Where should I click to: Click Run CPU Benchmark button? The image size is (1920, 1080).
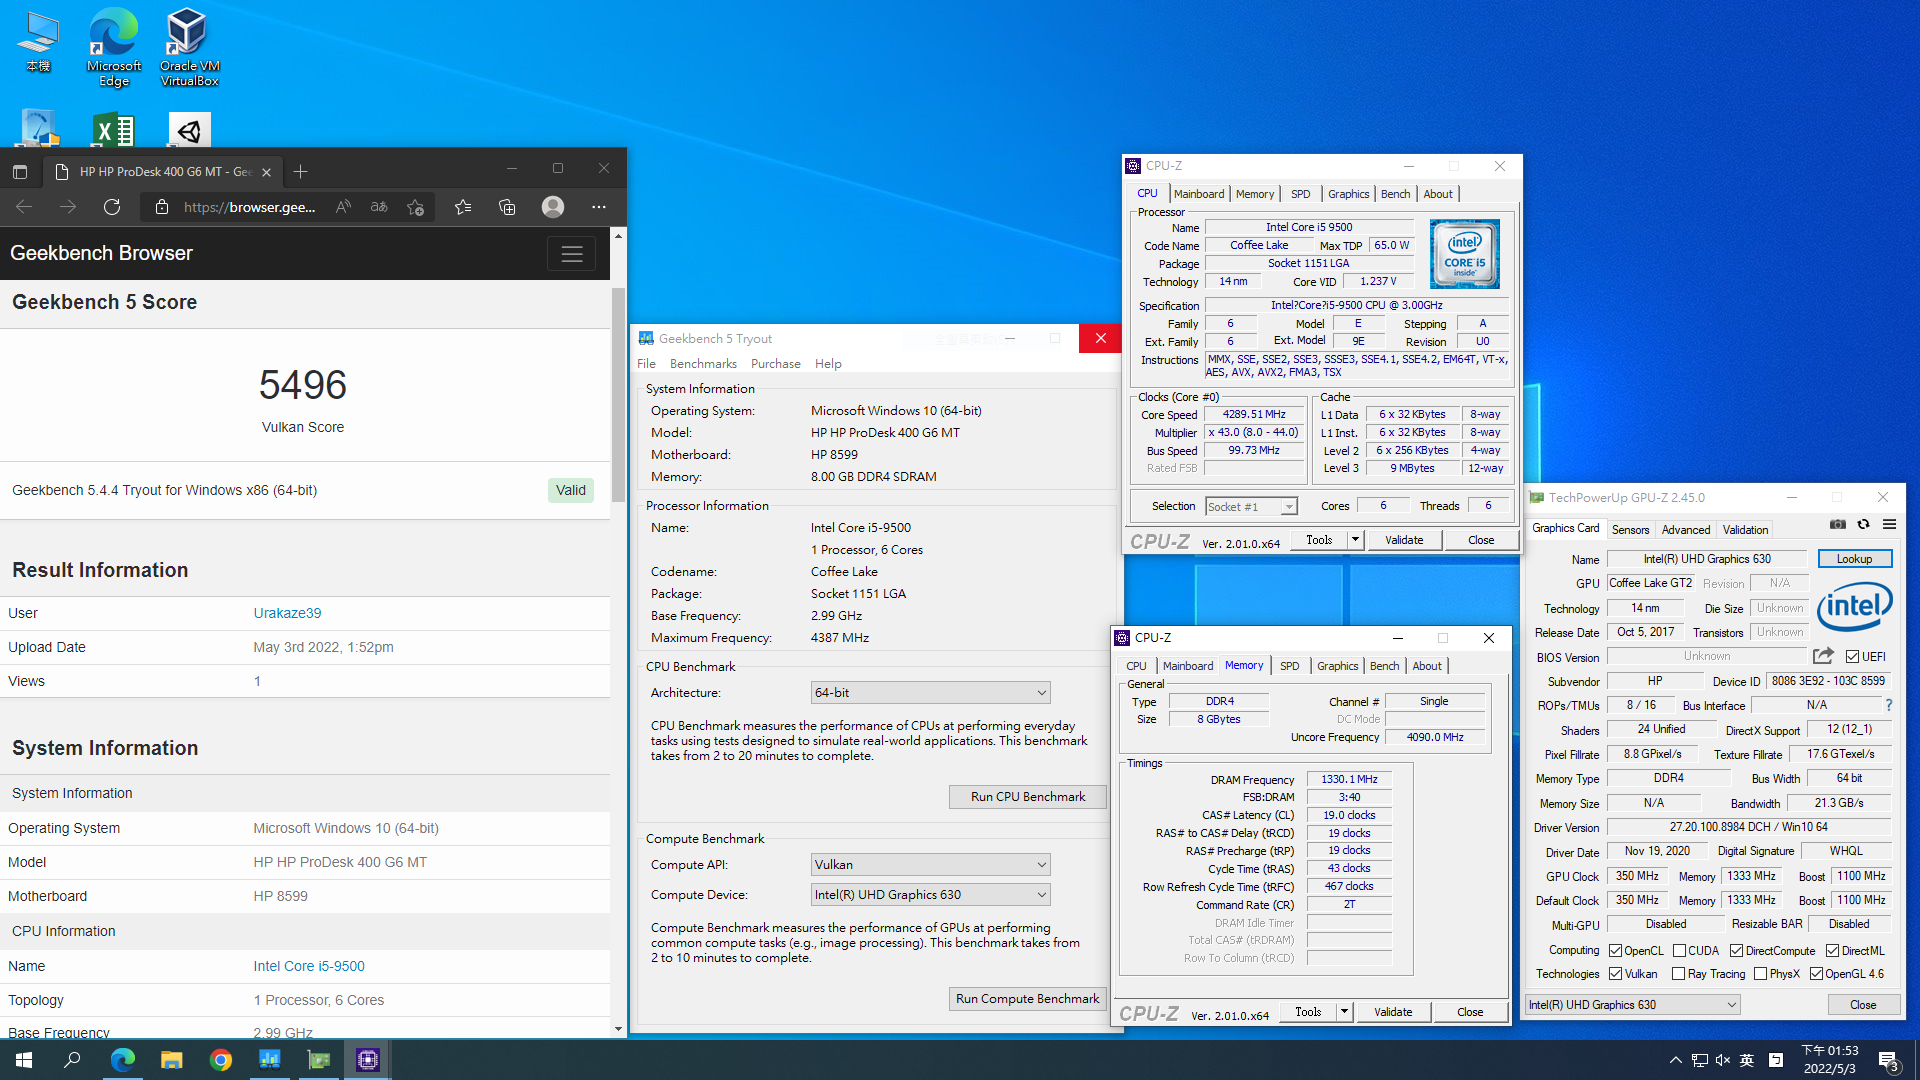click(1027, 797)
